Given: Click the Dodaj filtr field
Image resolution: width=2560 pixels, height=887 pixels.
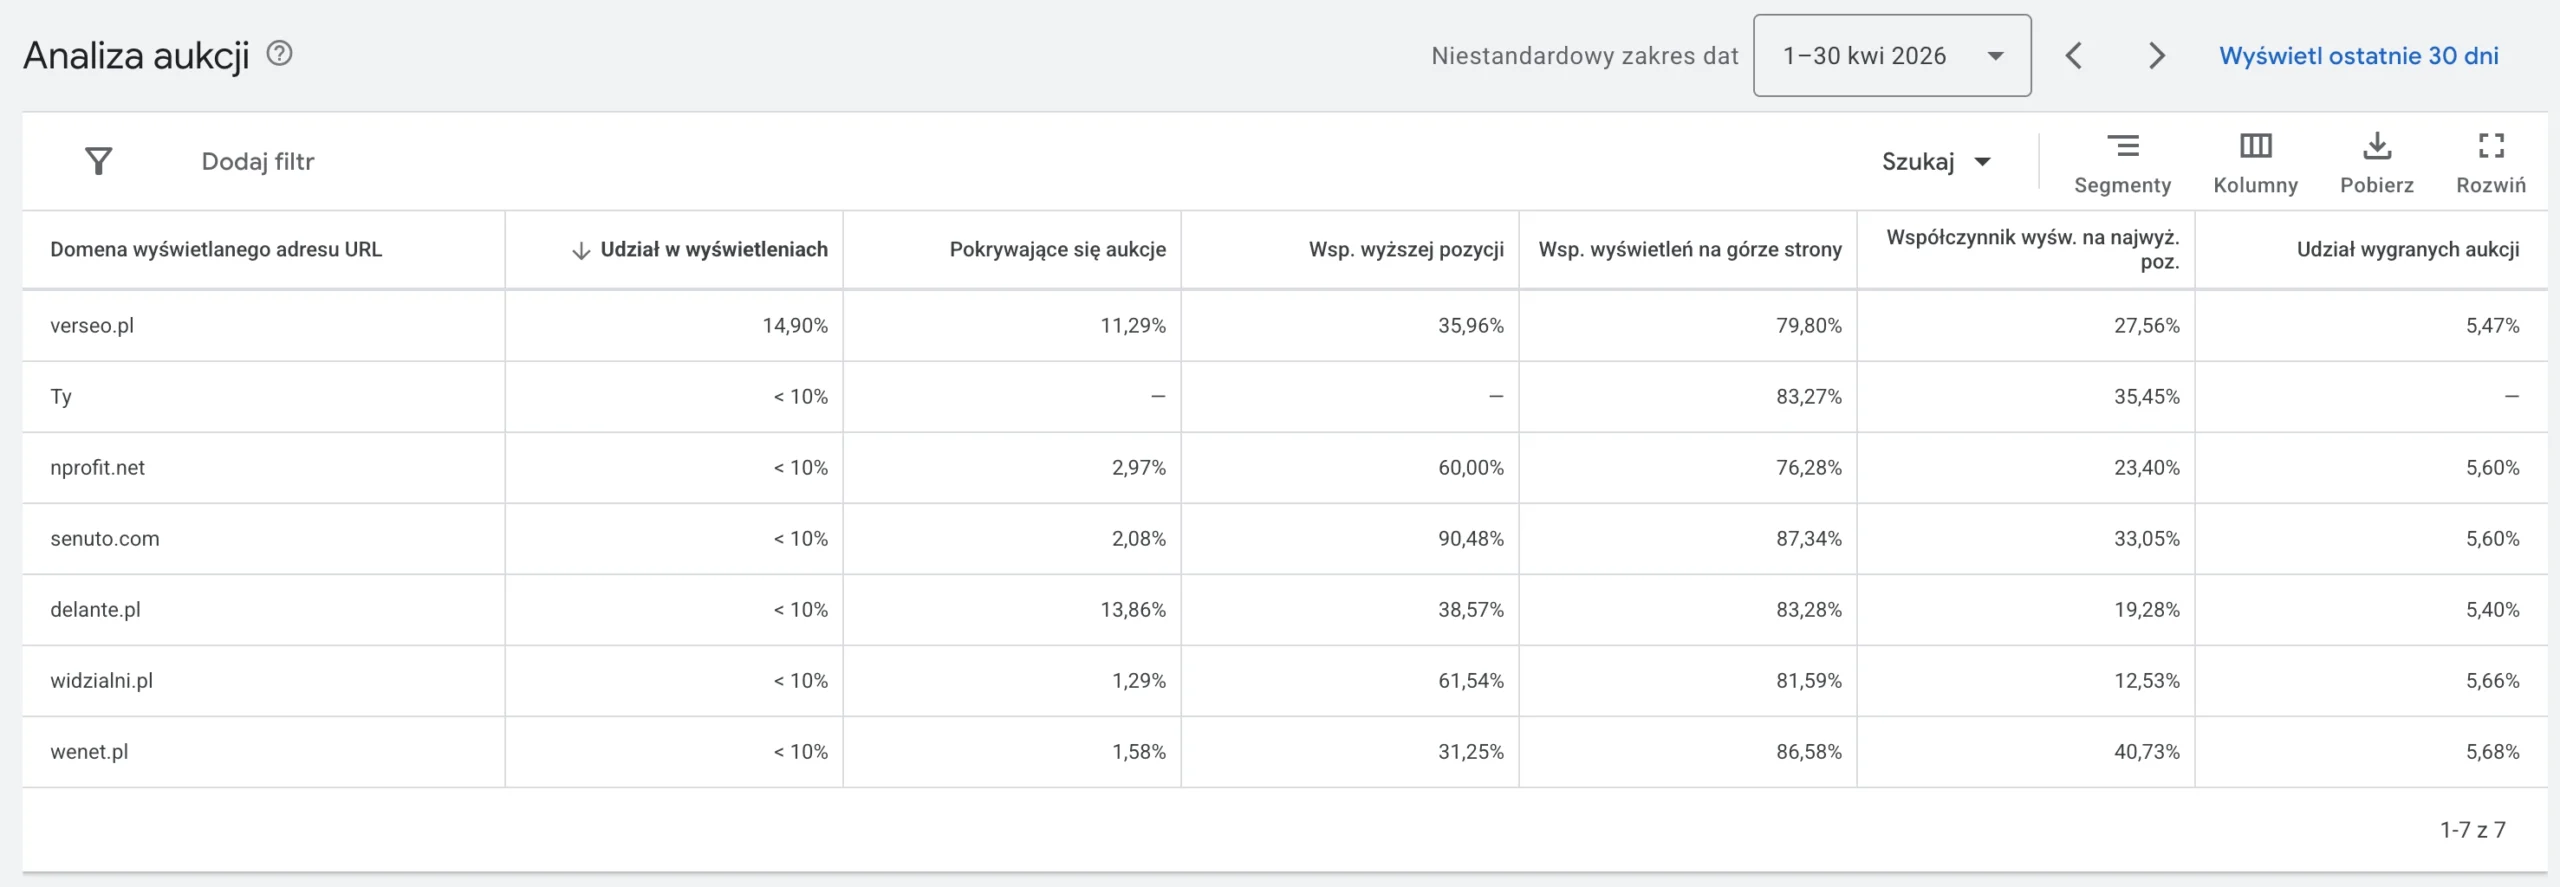Looking at the screenshot, I should [x=258, y=161].
